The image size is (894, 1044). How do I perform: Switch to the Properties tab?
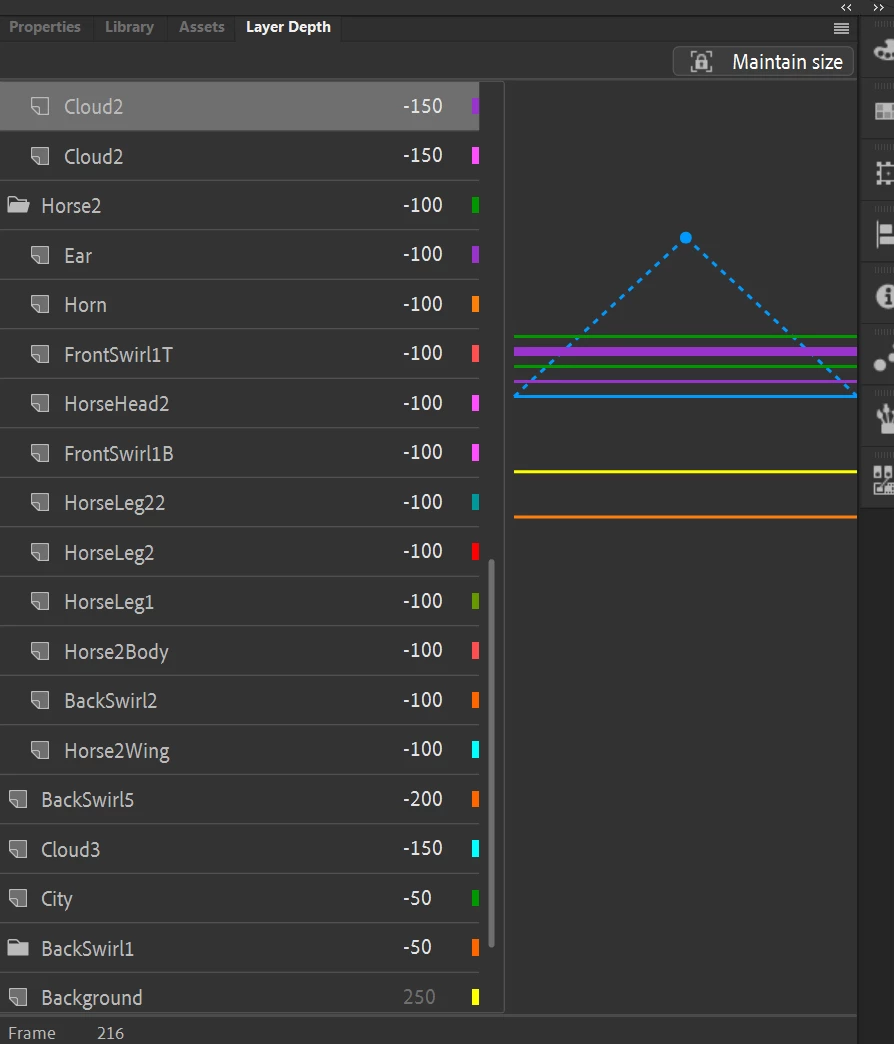click(45, 27)
